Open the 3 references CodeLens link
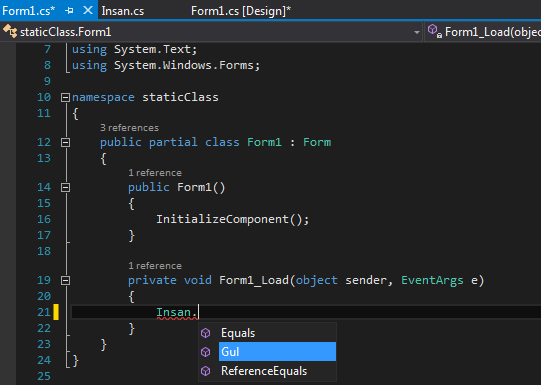This screenshot has width=541, height=385. click(129, 128)
